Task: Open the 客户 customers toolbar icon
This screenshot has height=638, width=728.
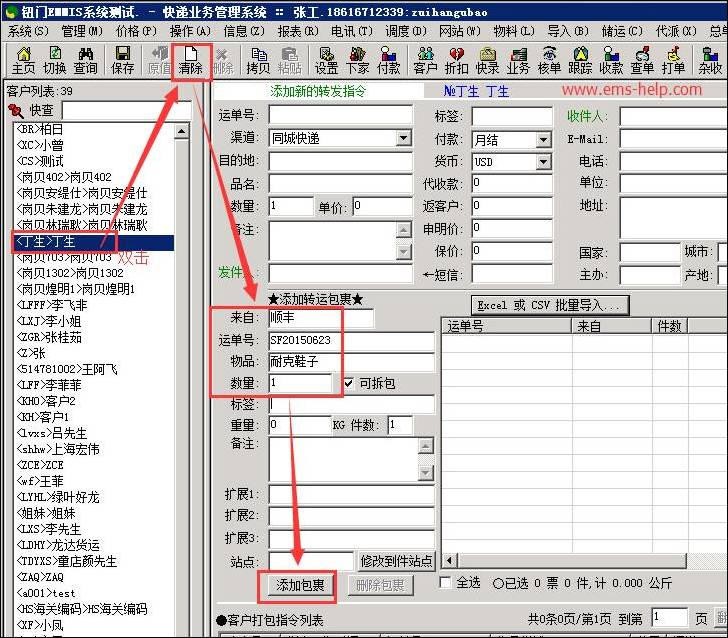Action: click(x=425, y=61)
